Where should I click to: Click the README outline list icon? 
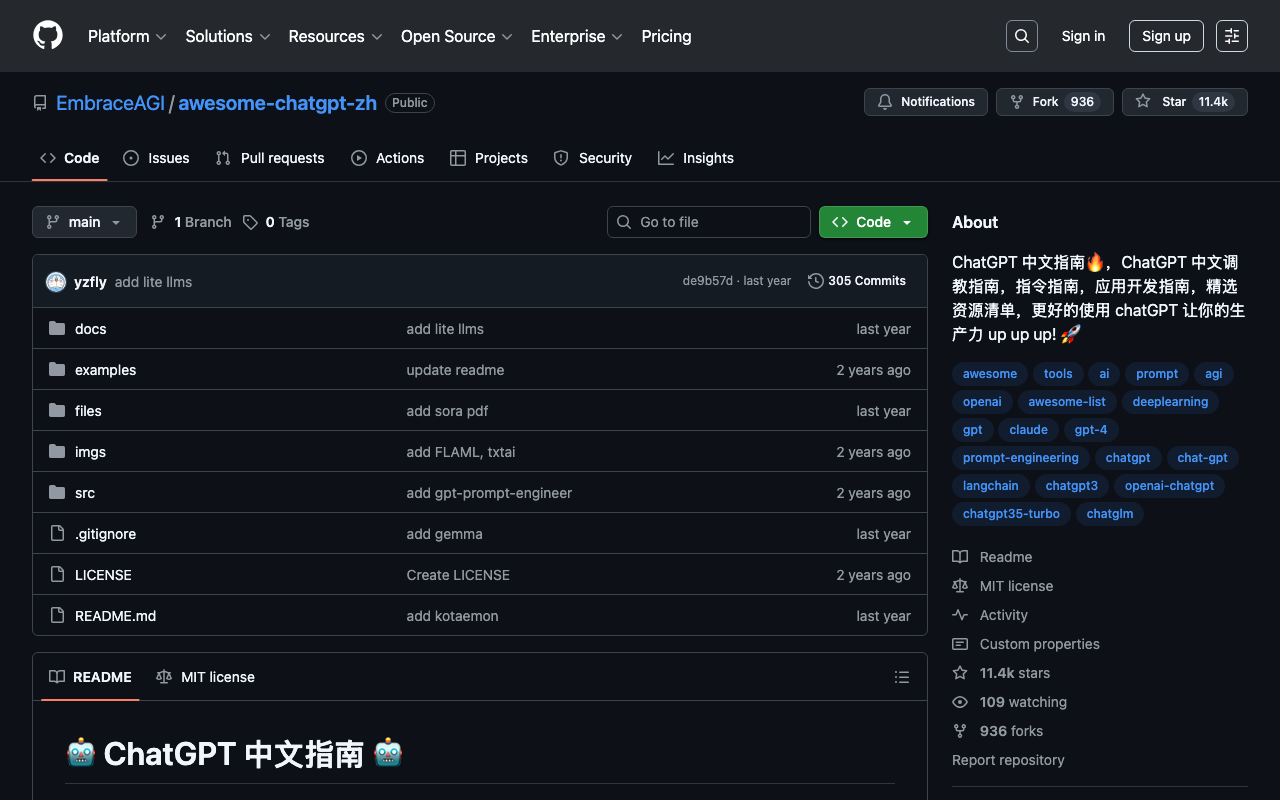tap(901, 677)
